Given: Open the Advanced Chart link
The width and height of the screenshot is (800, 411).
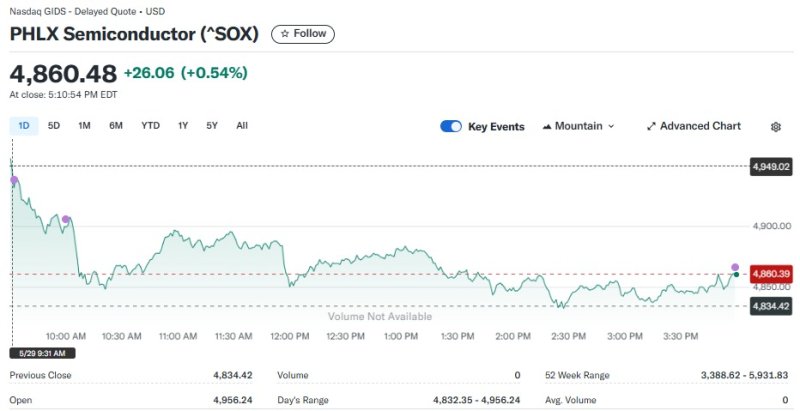Looking at the screenshot, I should tap(693, 126).
